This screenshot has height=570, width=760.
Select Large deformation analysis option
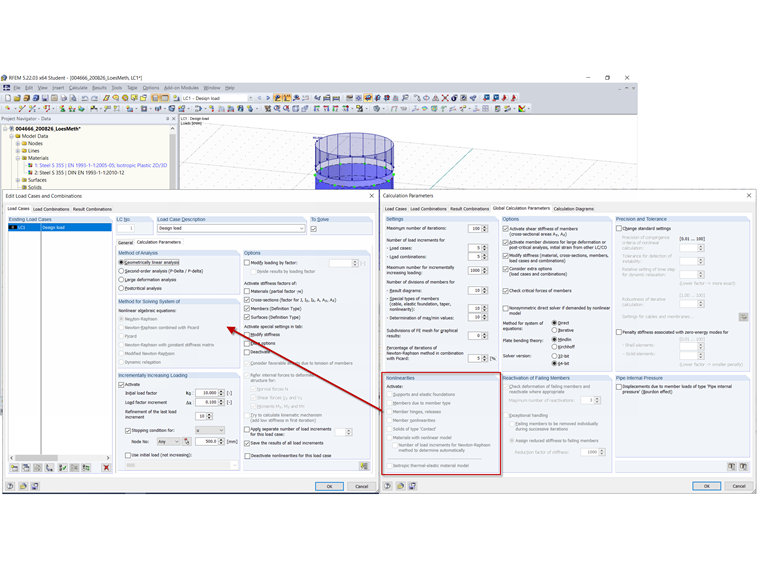(121, 280)
